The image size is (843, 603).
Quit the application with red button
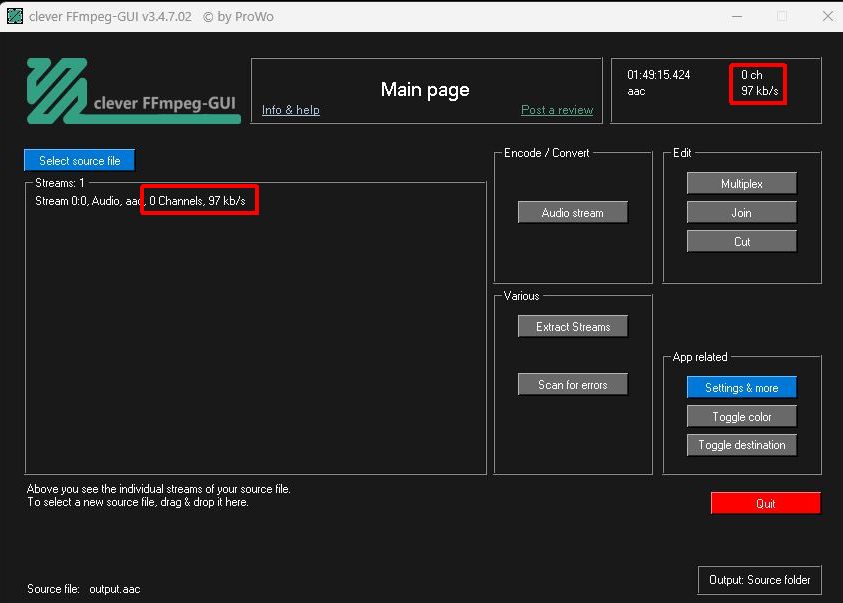[x=766, y=504]
